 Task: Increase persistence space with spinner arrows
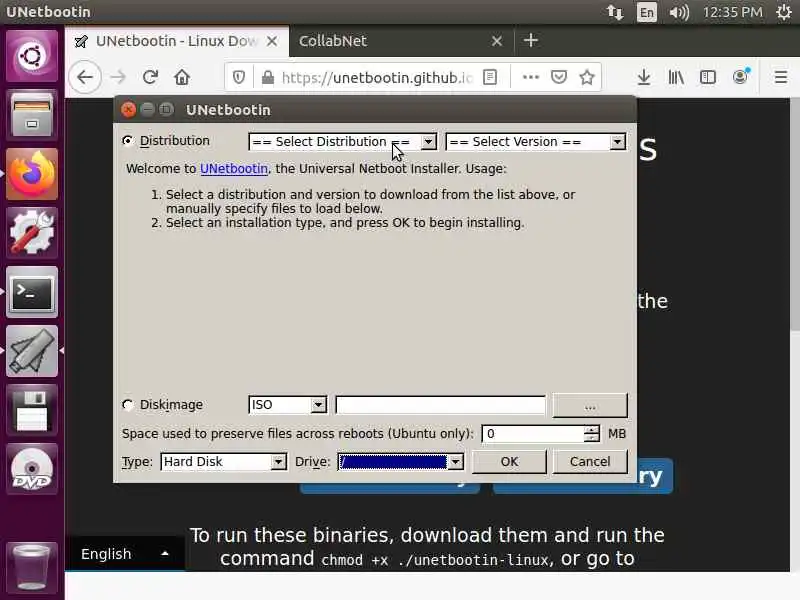(x=591, y=430)
